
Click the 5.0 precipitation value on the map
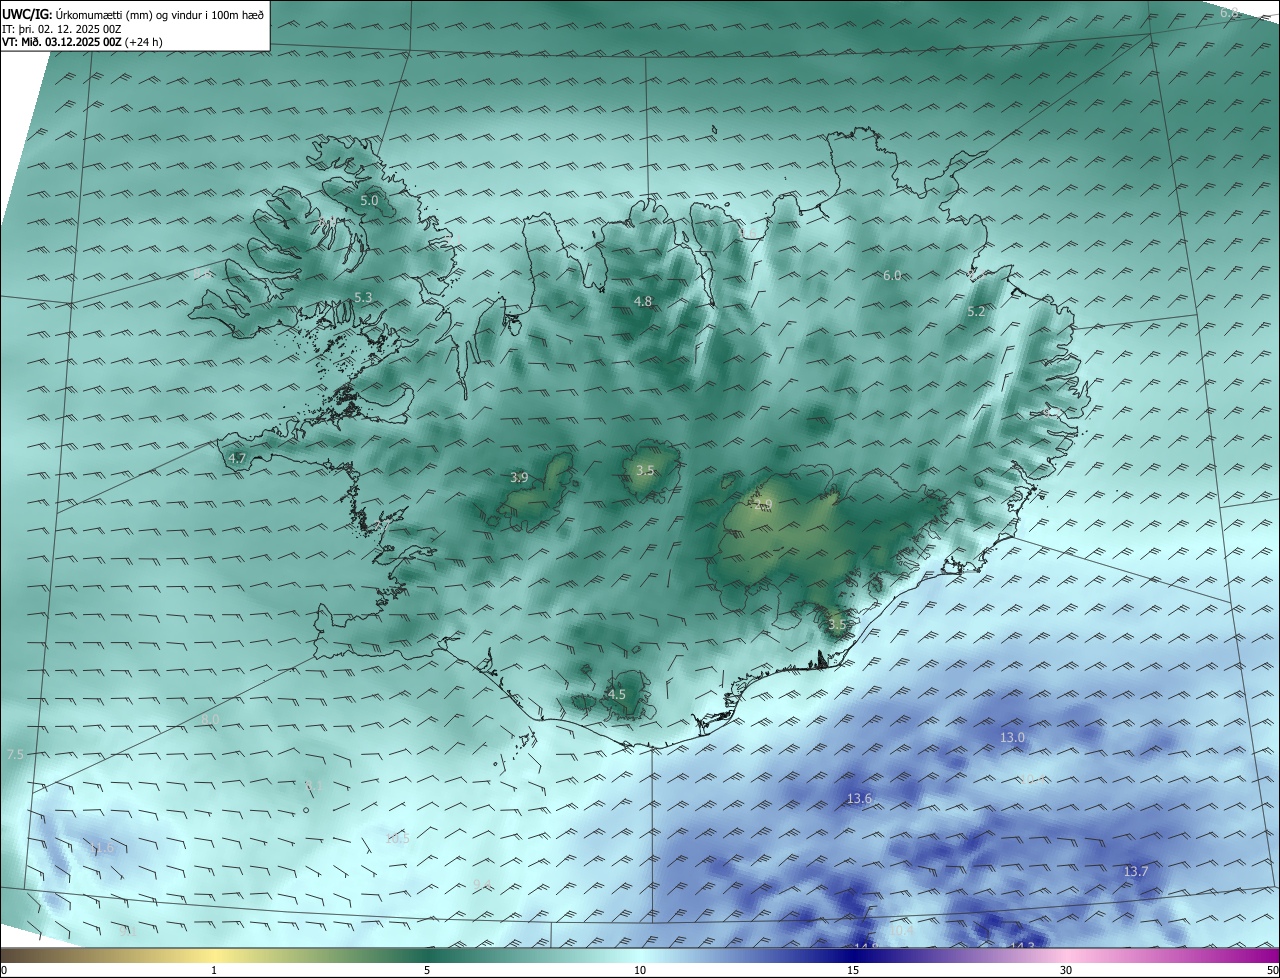click(x=369, y=200)
